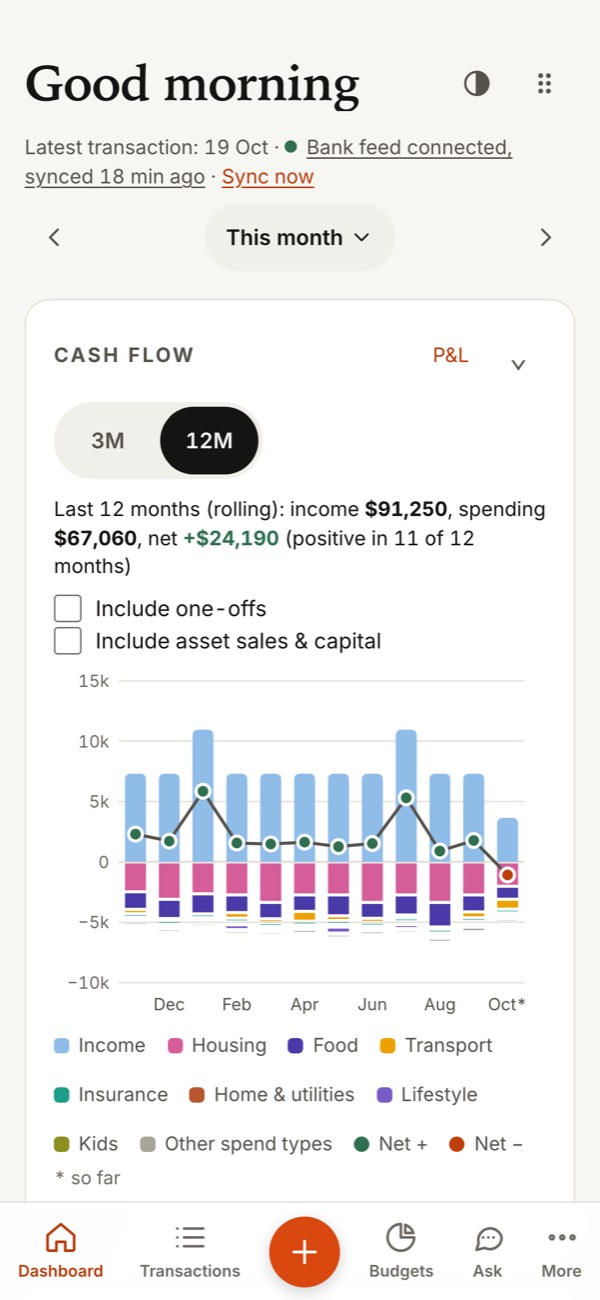Screen dimensions: 600x1300
Task: Expand the Cash Flow card chevron
Action: [518, 365]
